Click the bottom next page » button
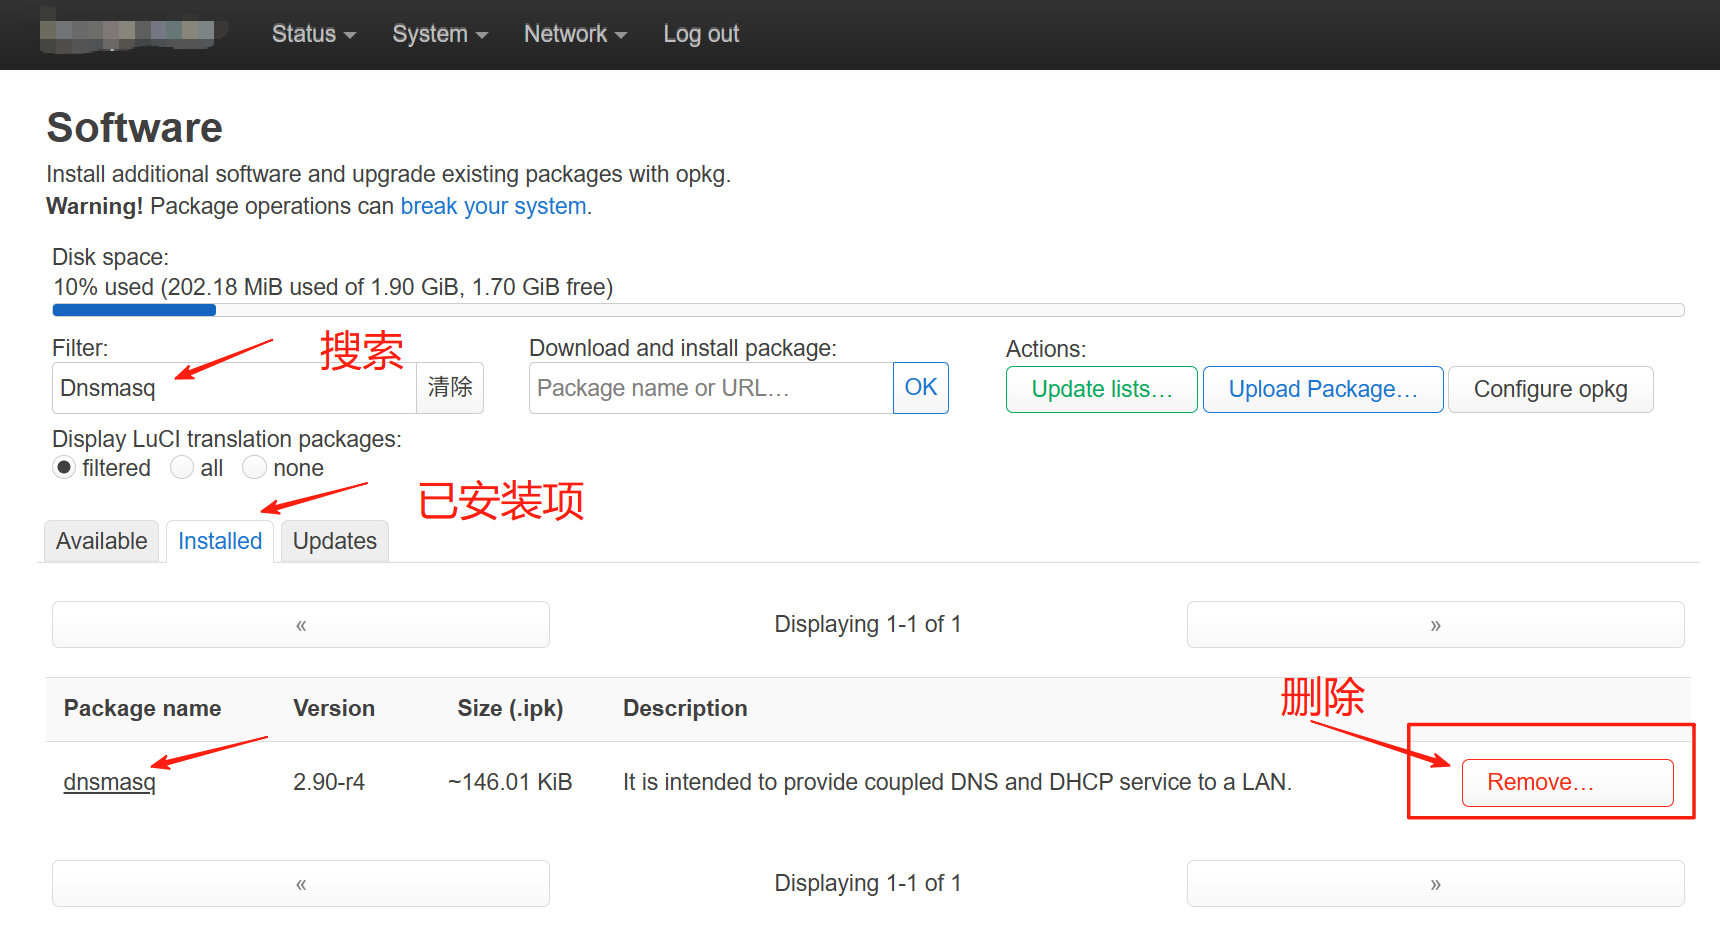Viewport: 1720px width, 942px height. pos(1435,884)
